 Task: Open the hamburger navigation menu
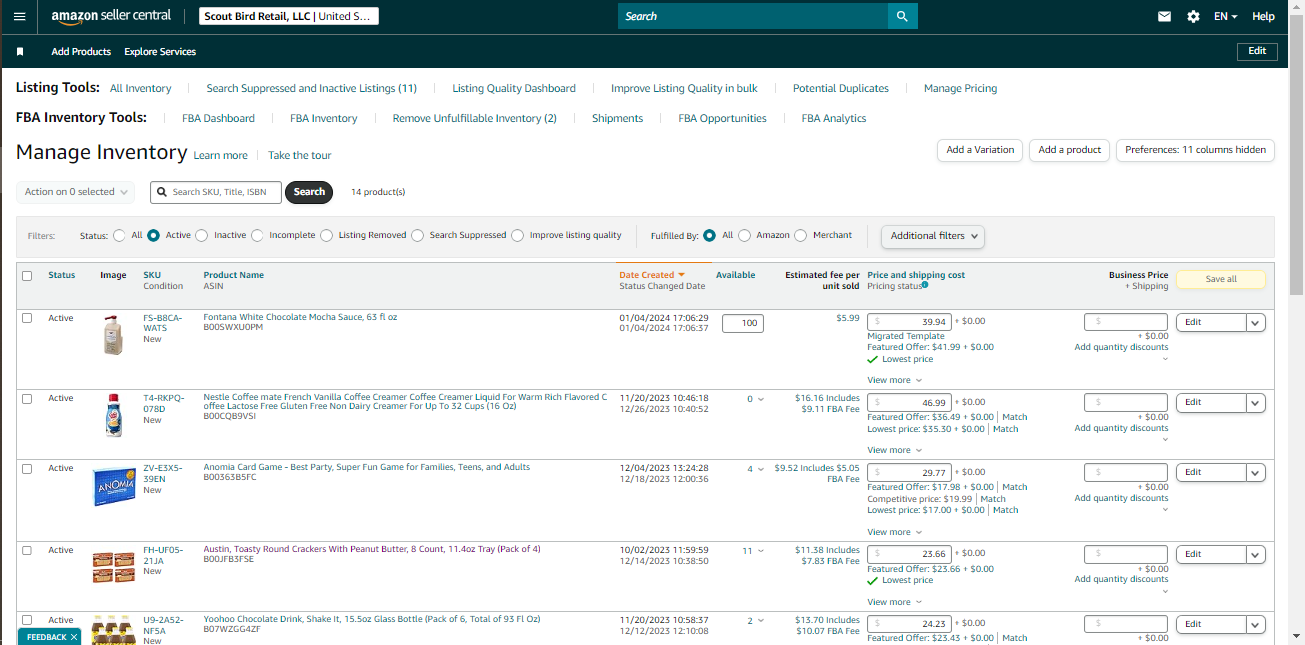(20, 16)
